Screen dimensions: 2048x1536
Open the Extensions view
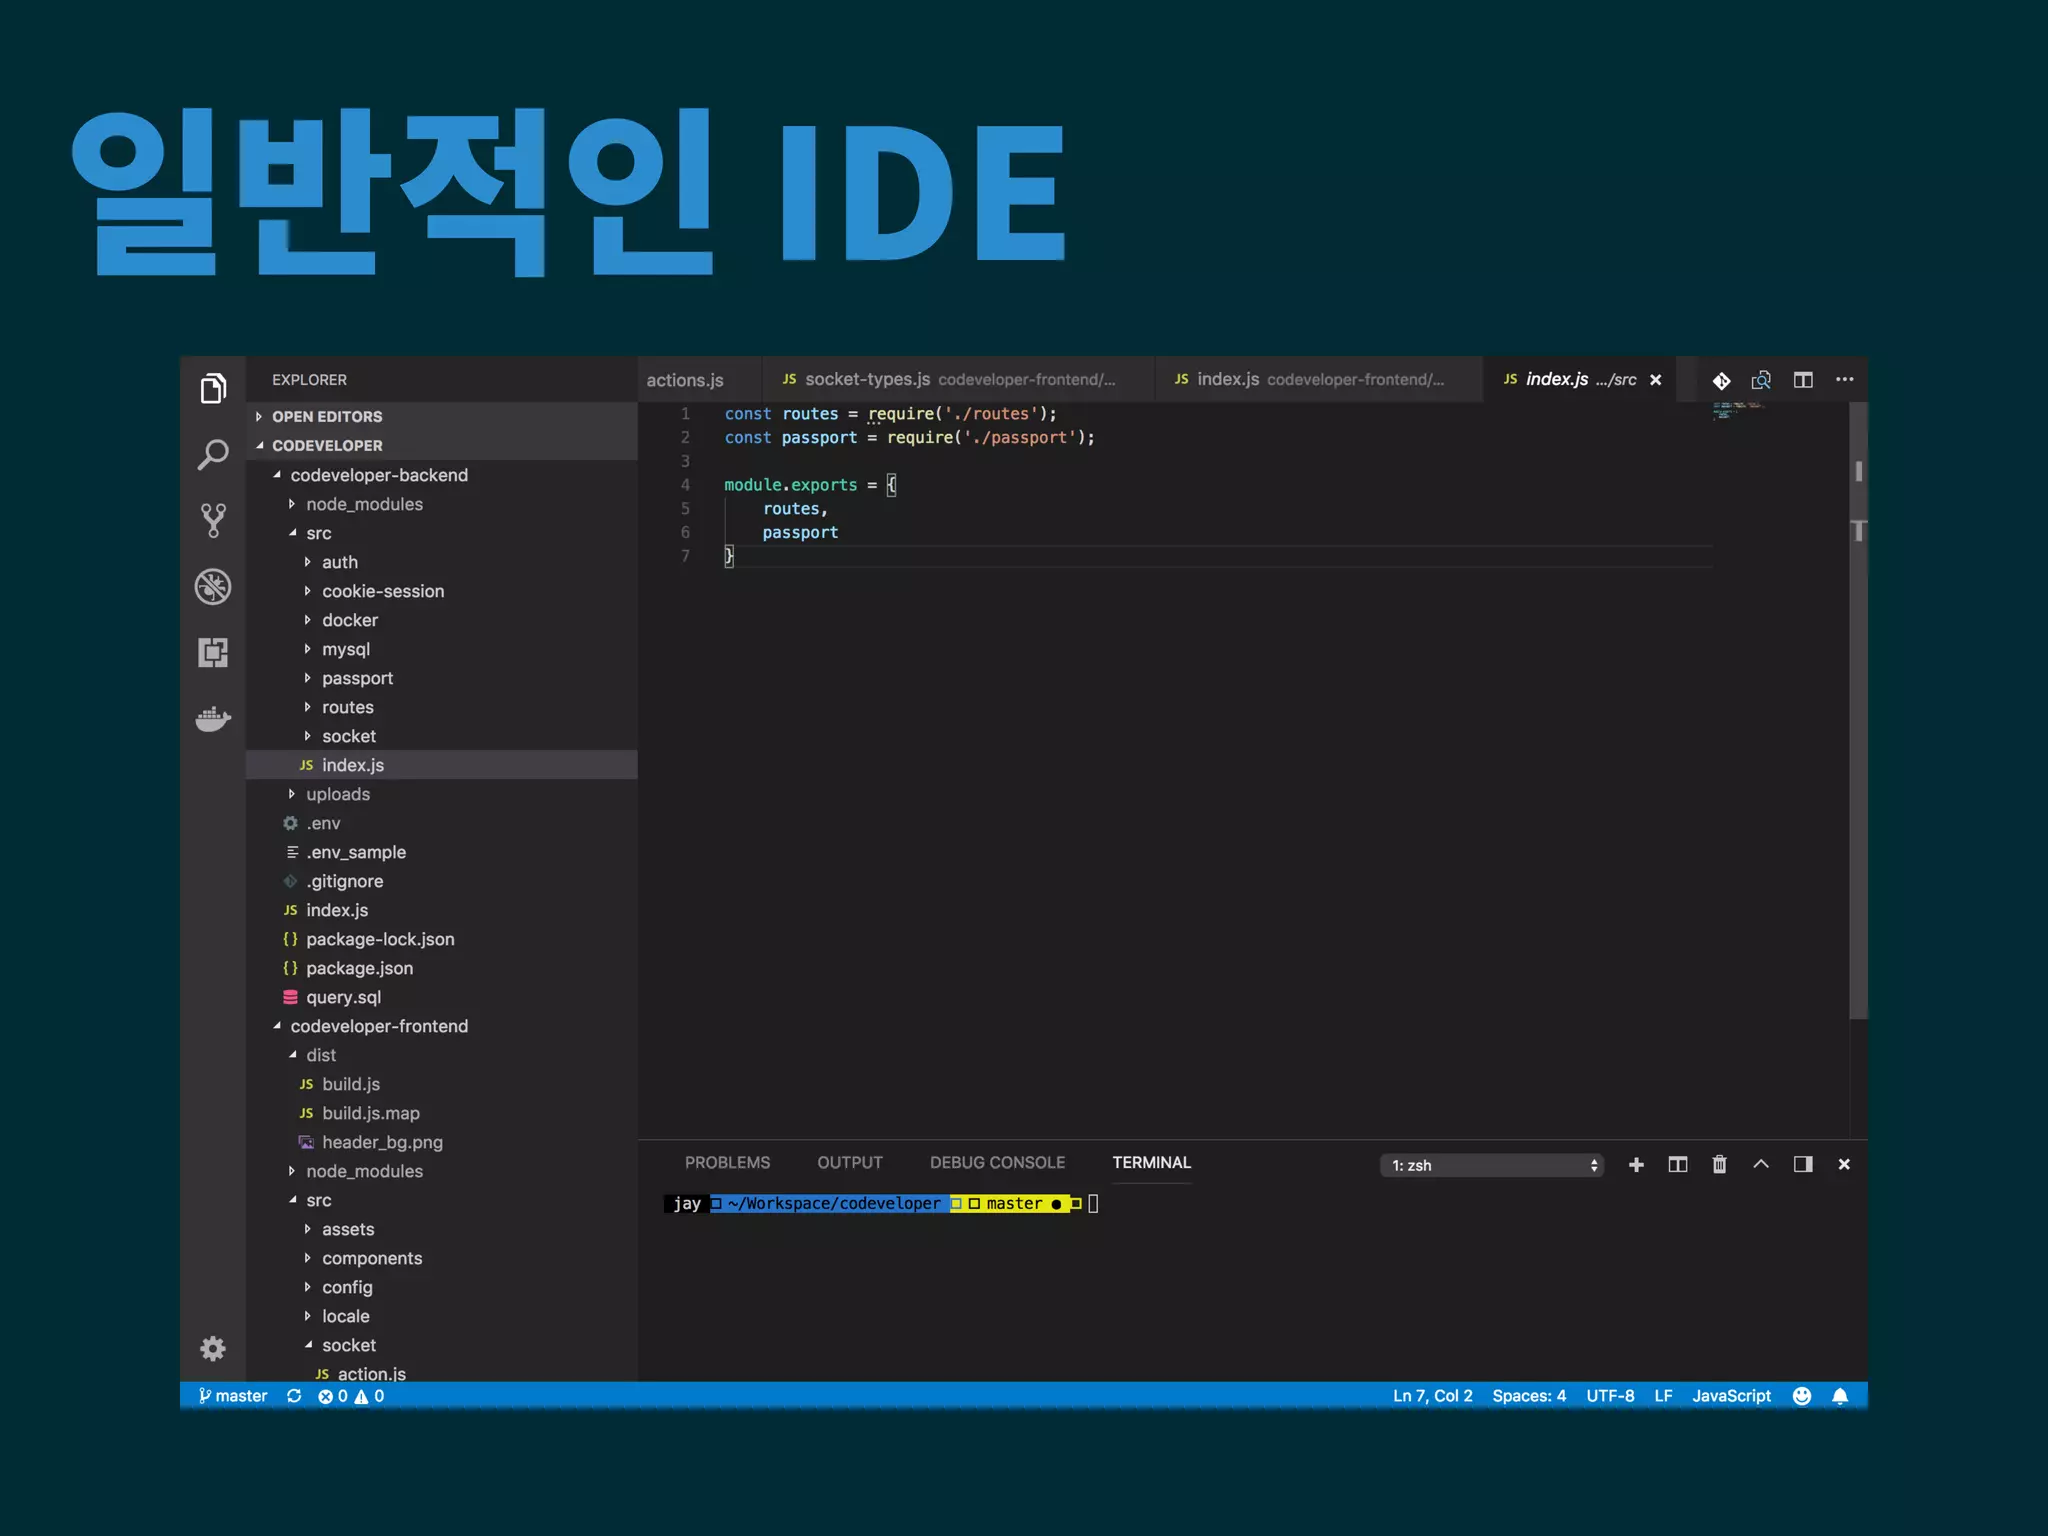213,653
